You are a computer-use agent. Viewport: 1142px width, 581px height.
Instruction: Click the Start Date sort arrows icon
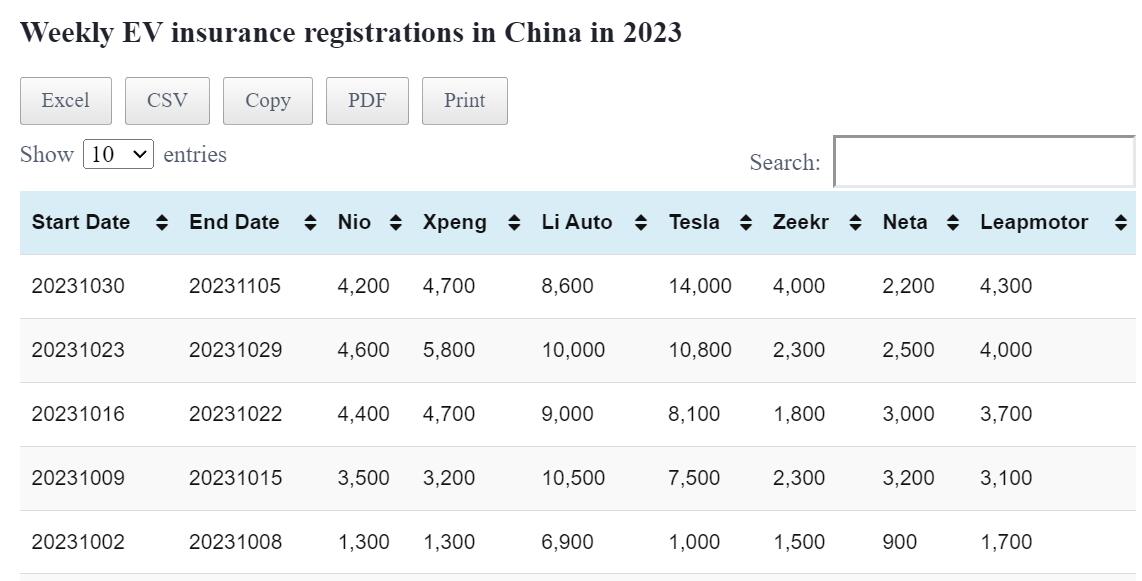point(162,223)
